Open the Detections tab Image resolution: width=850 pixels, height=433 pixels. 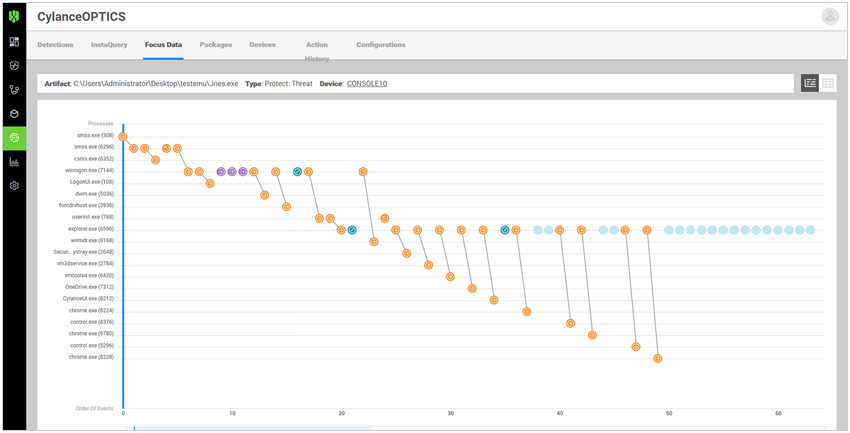(55, 45)
